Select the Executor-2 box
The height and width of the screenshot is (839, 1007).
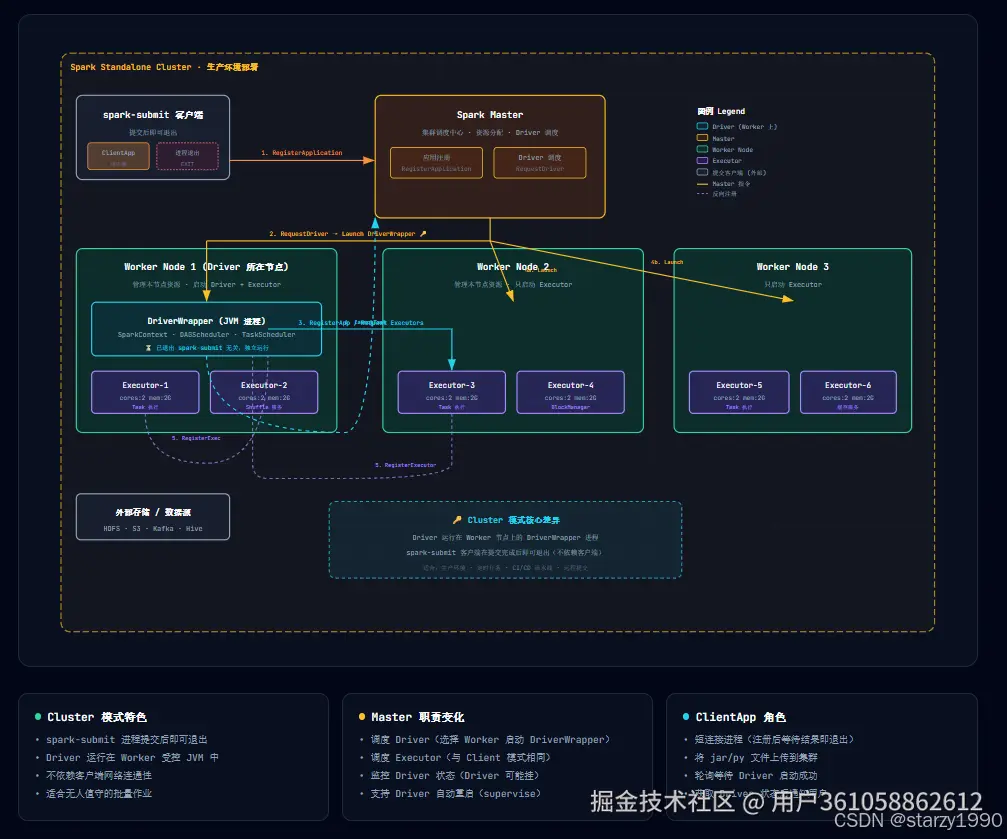pyautogui.click(x=264, y=392)
